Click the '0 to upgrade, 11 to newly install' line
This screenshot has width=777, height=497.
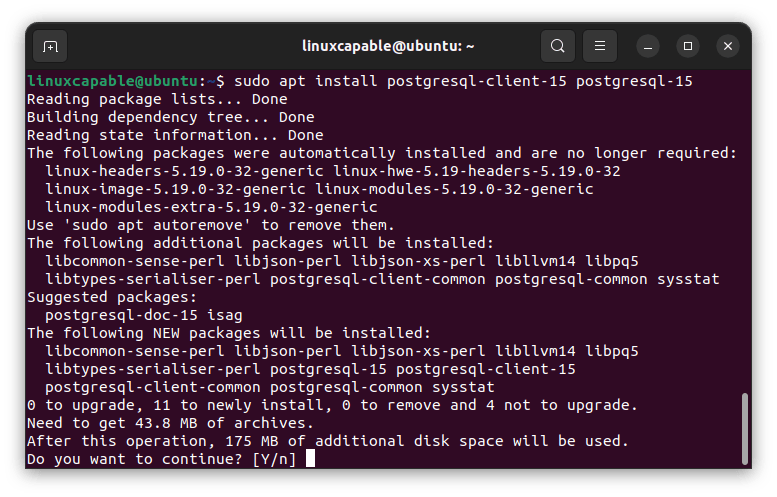pos(332,405)
